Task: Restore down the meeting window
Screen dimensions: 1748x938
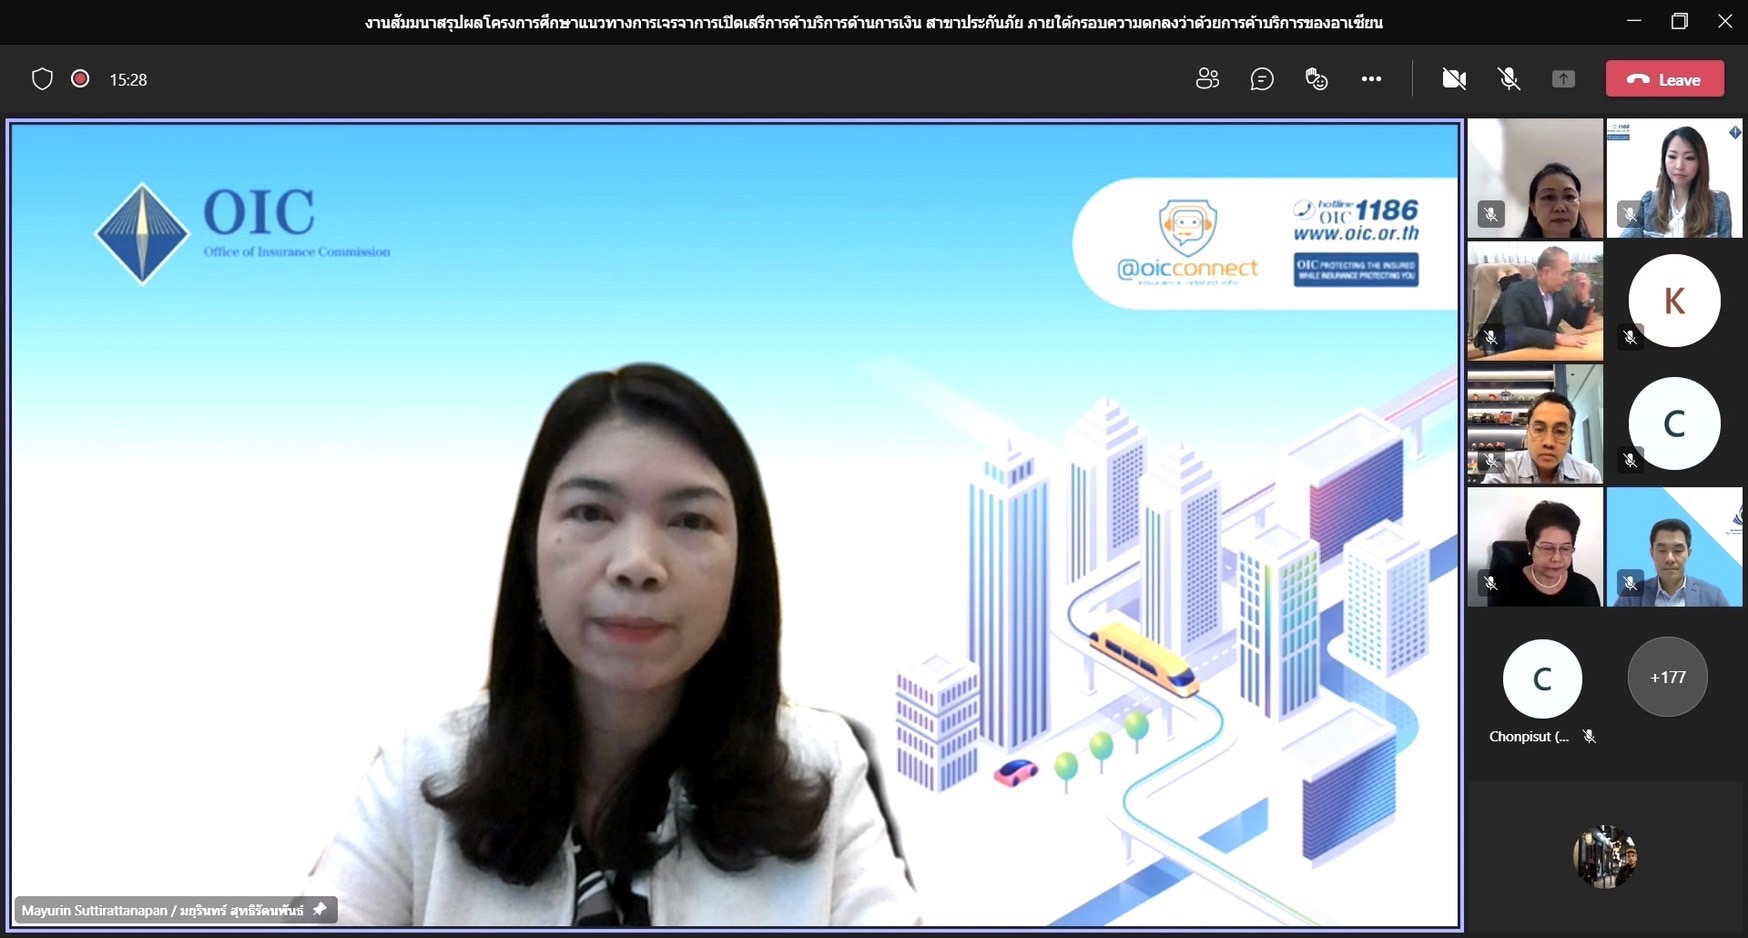Action: (1679, 21)
